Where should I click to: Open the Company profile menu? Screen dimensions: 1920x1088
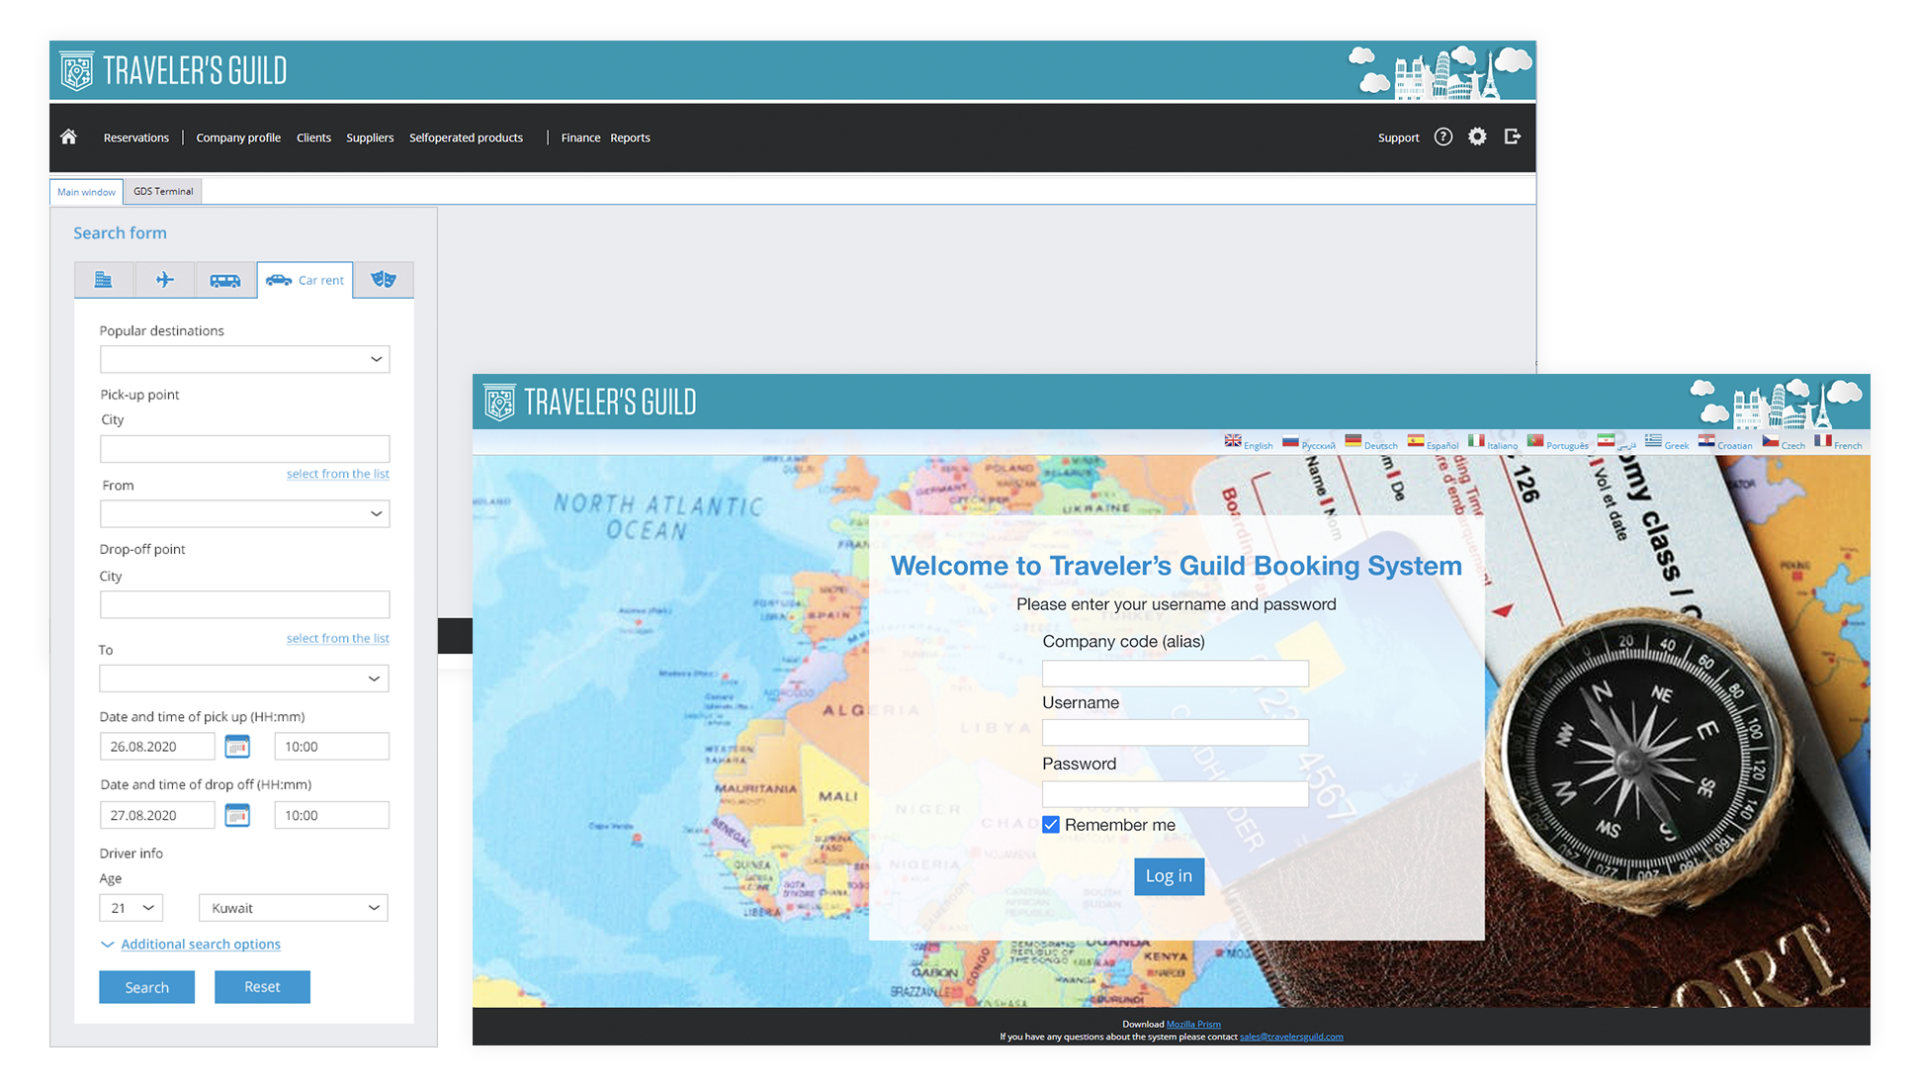[x=238, y=138]
